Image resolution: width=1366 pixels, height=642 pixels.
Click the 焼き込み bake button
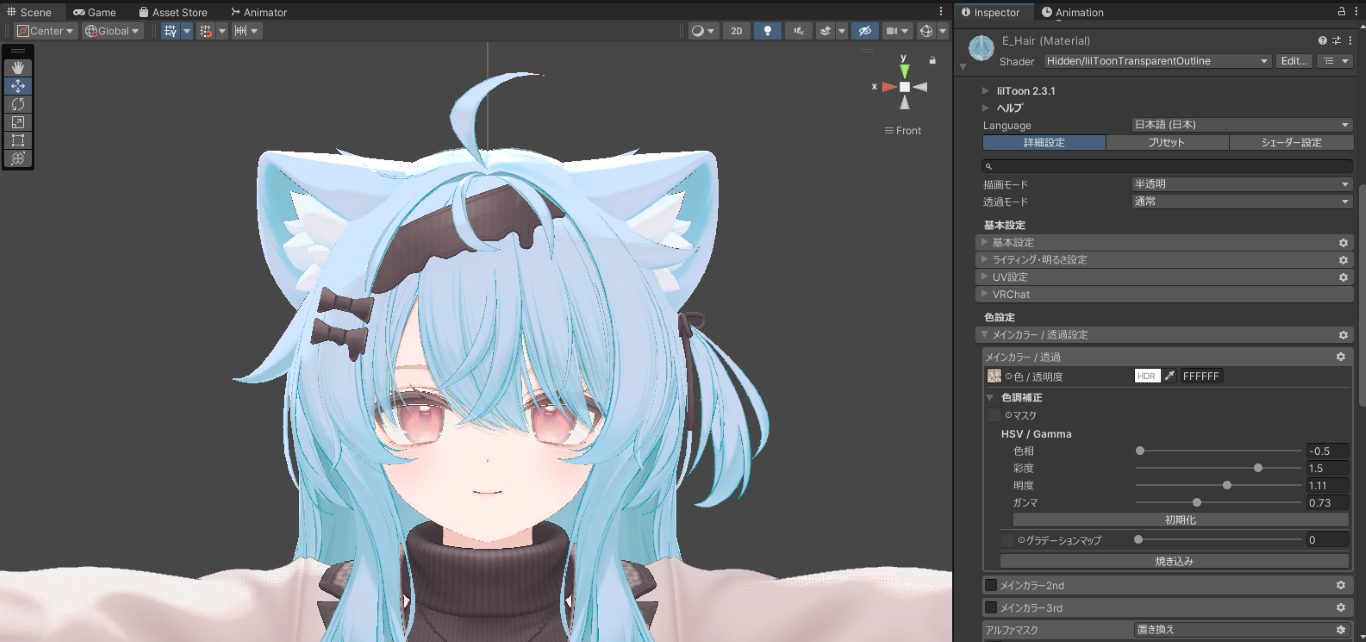[x=1174, y=561]
